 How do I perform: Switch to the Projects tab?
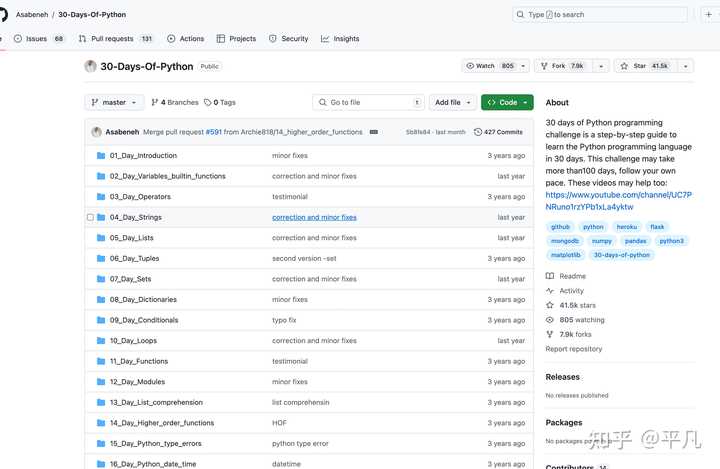pyautogui.click(x=236, y=39)
